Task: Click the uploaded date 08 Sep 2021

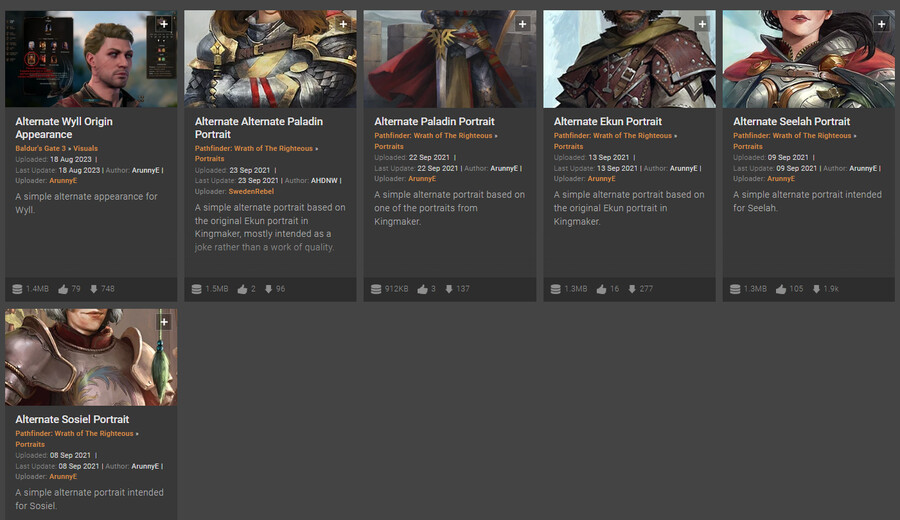Action: (70, 455)
